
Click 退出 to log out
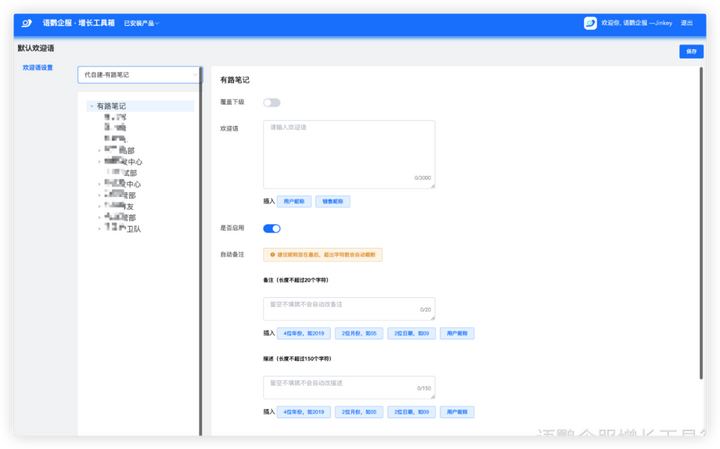(x=686, y=22)
